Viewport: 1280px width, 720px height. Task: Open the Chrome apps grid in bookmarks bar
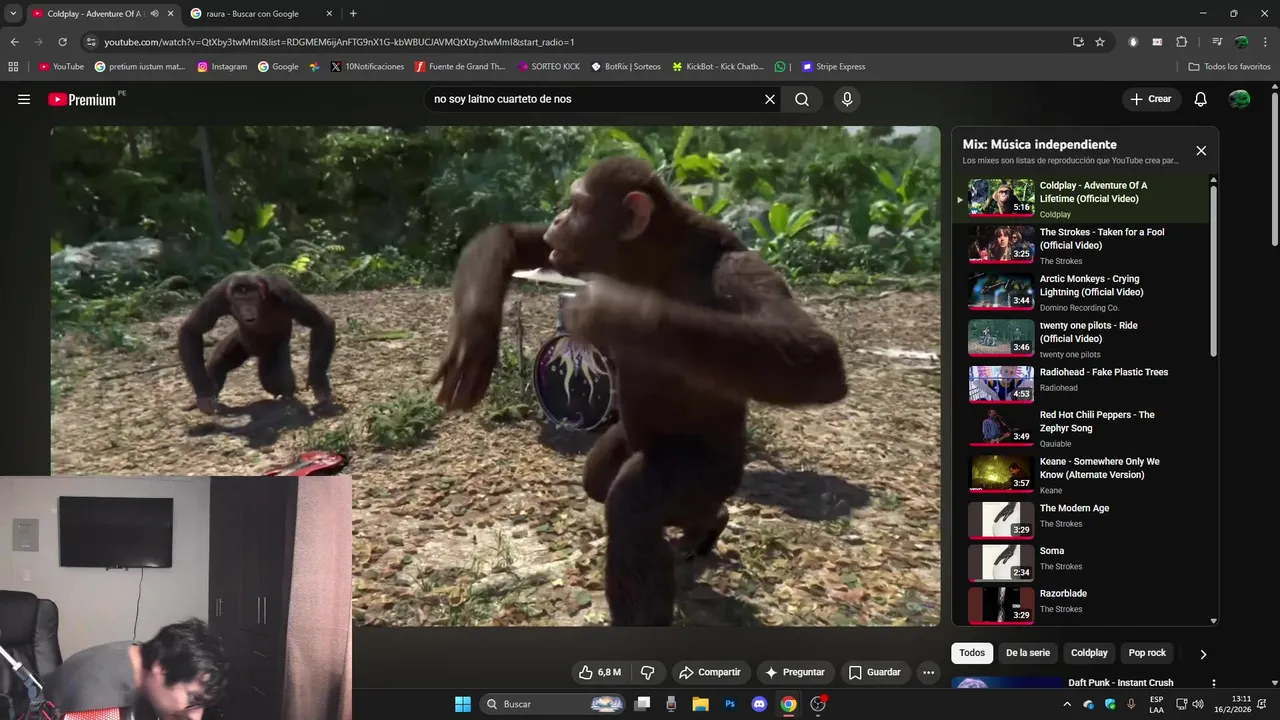click(13, 67)
